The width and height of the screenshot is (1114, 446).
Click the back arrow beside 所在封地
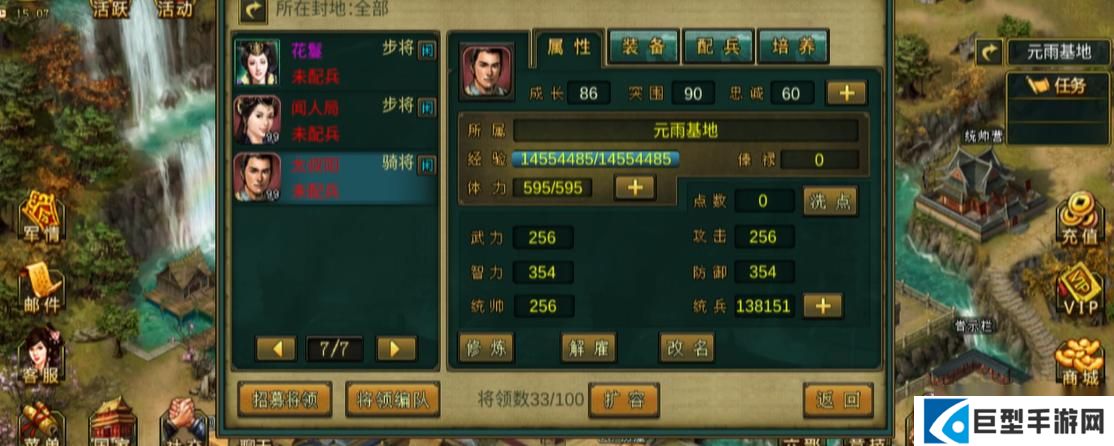[x=252, y=10]
